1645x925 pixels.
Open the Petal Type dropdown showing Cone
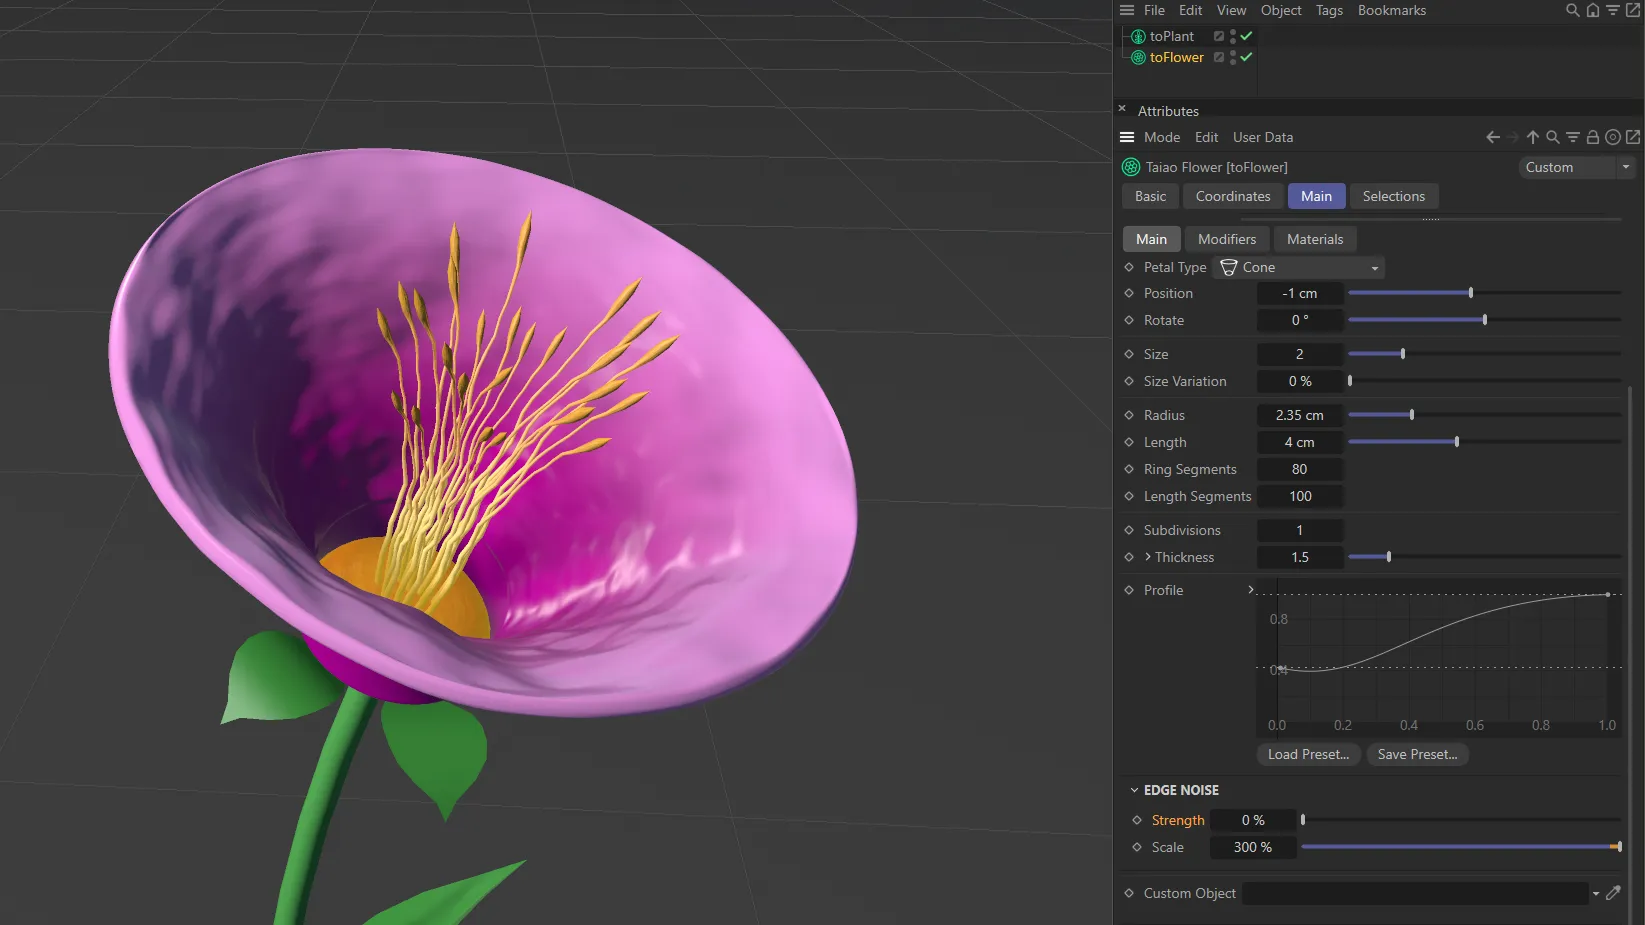pyautogui.click(x=1375, y=267)
